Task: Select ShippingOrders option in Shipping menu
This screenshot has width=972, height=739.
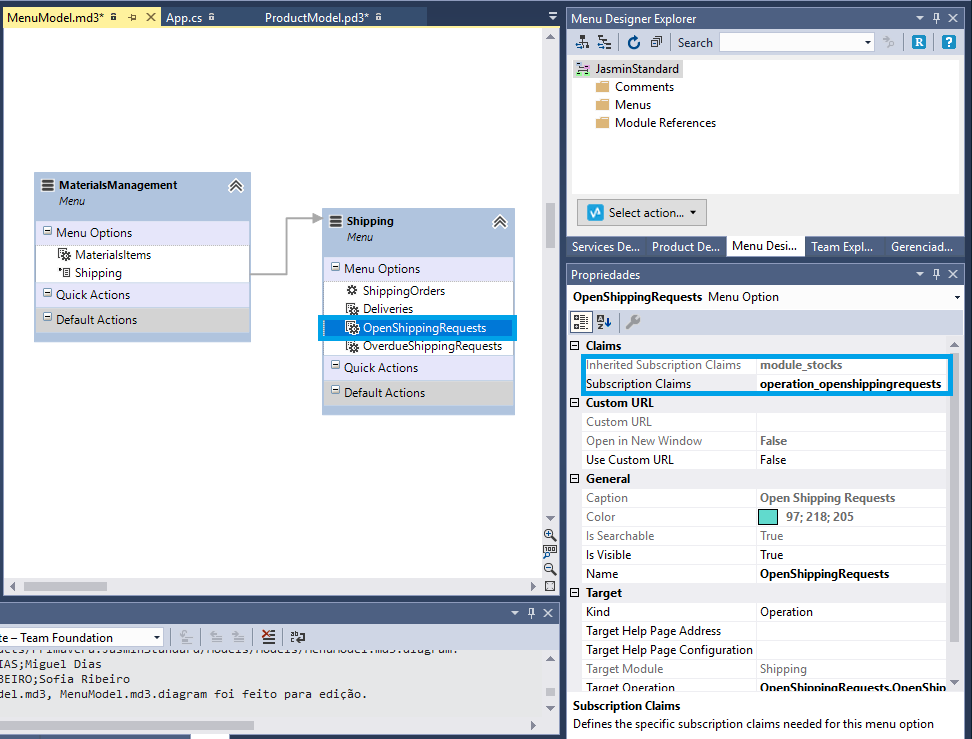Action: (404, 291)
